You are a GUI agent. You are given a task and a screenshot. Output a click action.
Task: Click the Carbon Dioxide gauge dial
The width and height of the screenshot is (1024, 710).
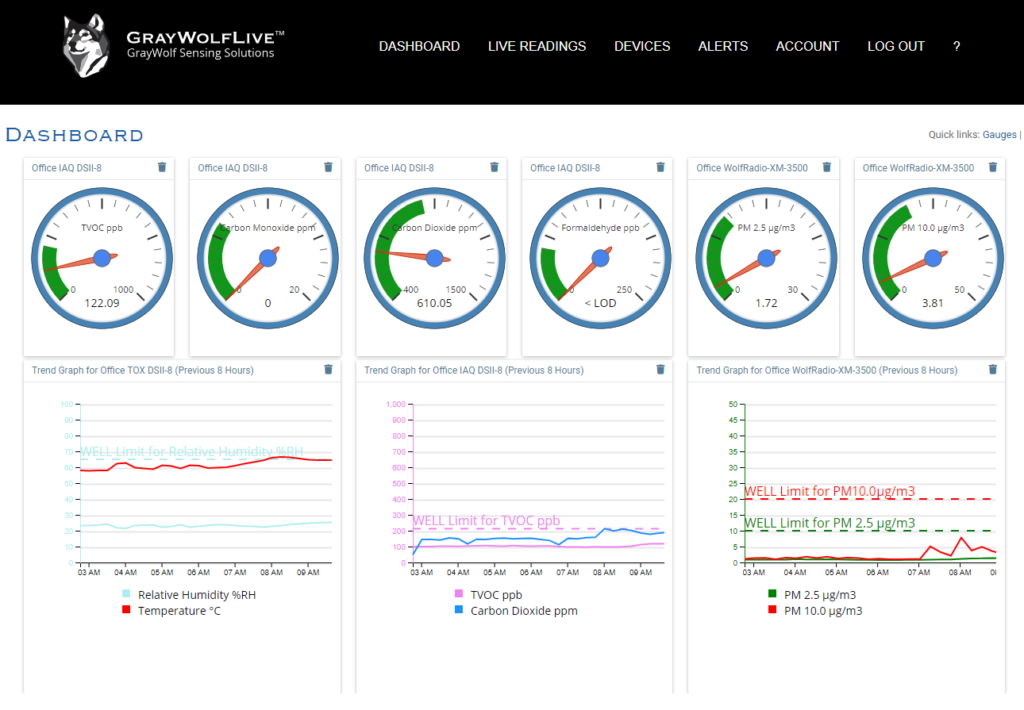click(x=434, y=258)
